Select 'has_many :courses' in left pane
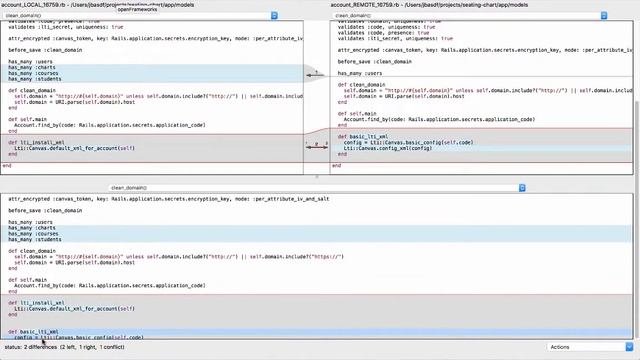The height and width of the screenshot is (360, 640). pyautogui.click(x=33, y=73)
